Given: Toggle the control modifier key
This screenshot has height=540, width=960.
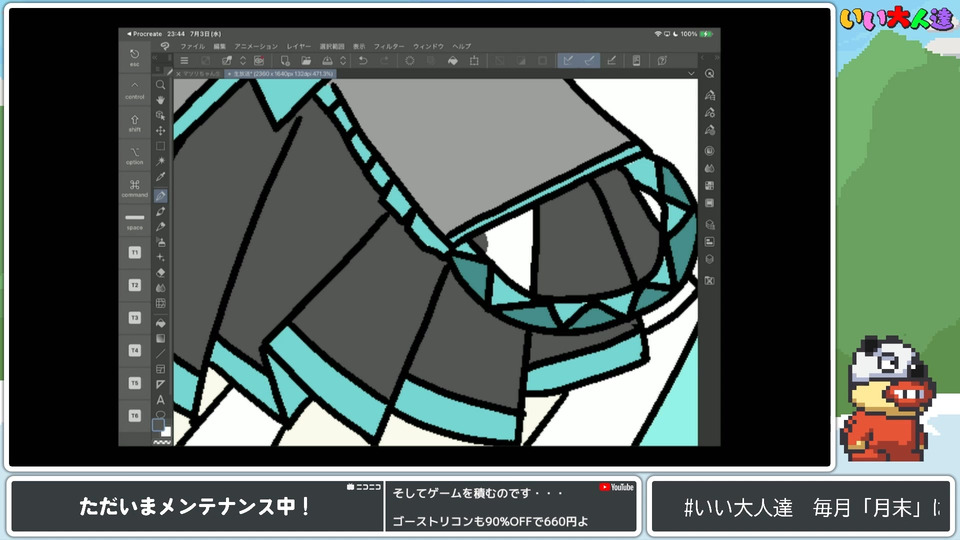Looking at the screenshot, I should pos(135,89).
